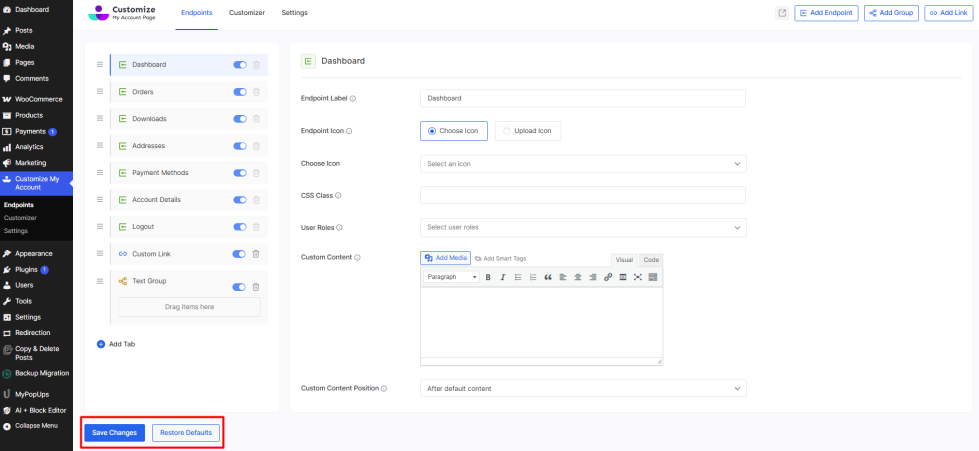
Task: Click the Add Endpoint button
Action: coord(825,13)
